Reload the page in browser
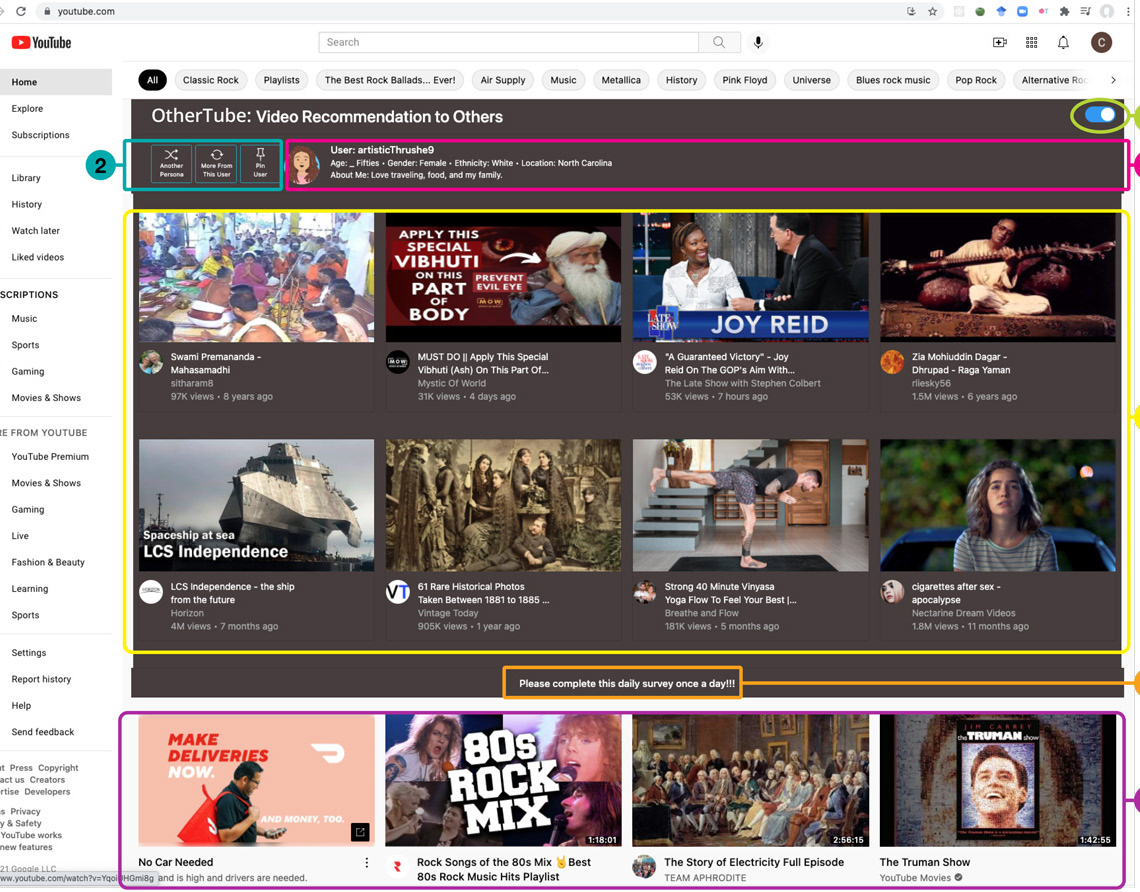 pos(21,11)
